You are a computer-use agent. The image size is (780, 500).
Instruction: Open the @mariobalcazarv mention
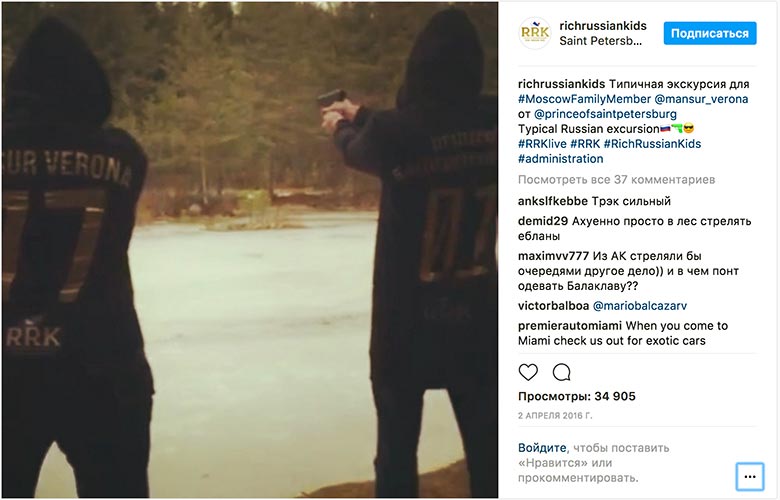pyautogui.click(x=640, y=305)
